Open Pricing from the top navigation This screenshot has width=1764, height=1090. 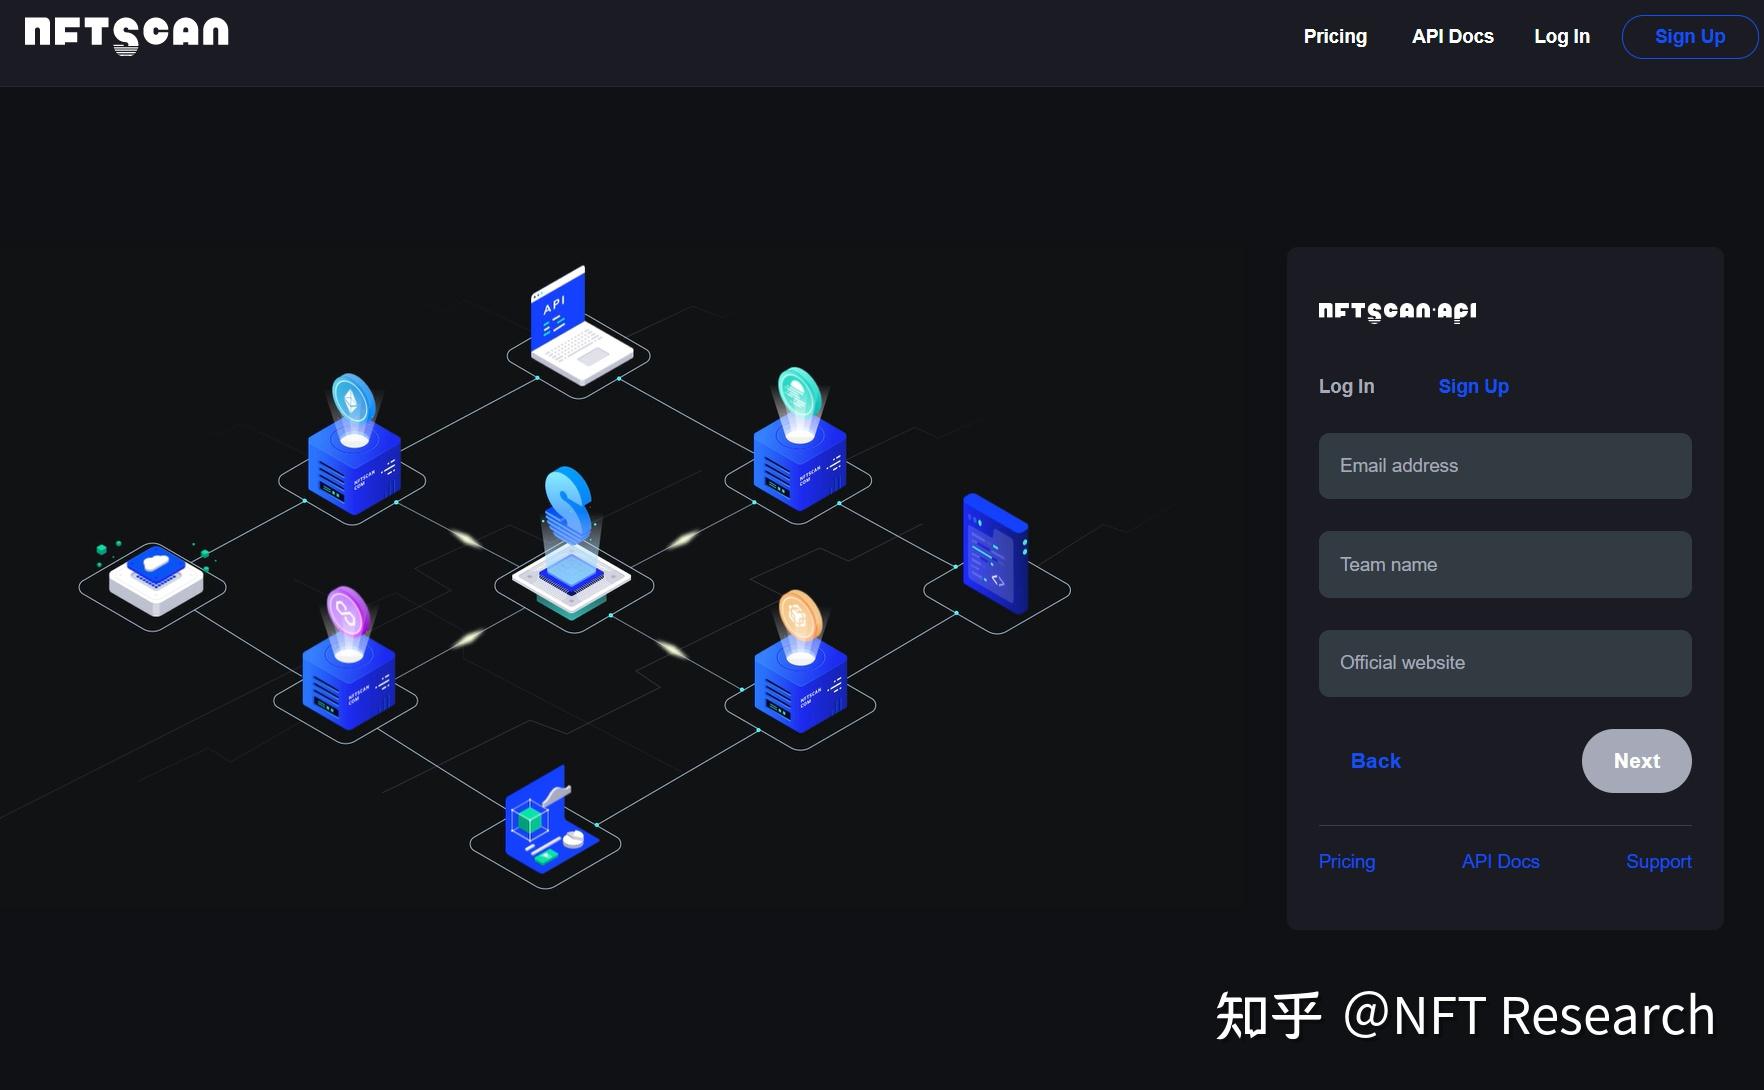click(x=1335, y=36)
